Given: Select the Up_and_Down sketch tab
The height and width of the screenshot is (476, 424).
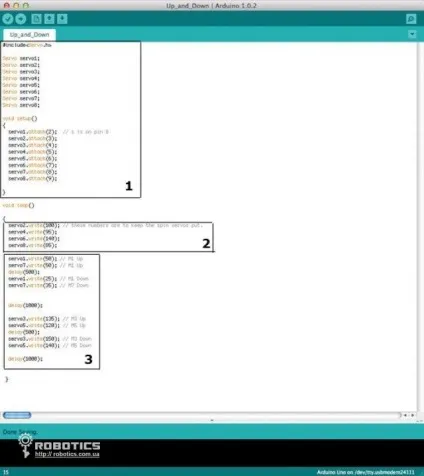Looking at the screenshot, I should tap(29, 35).
